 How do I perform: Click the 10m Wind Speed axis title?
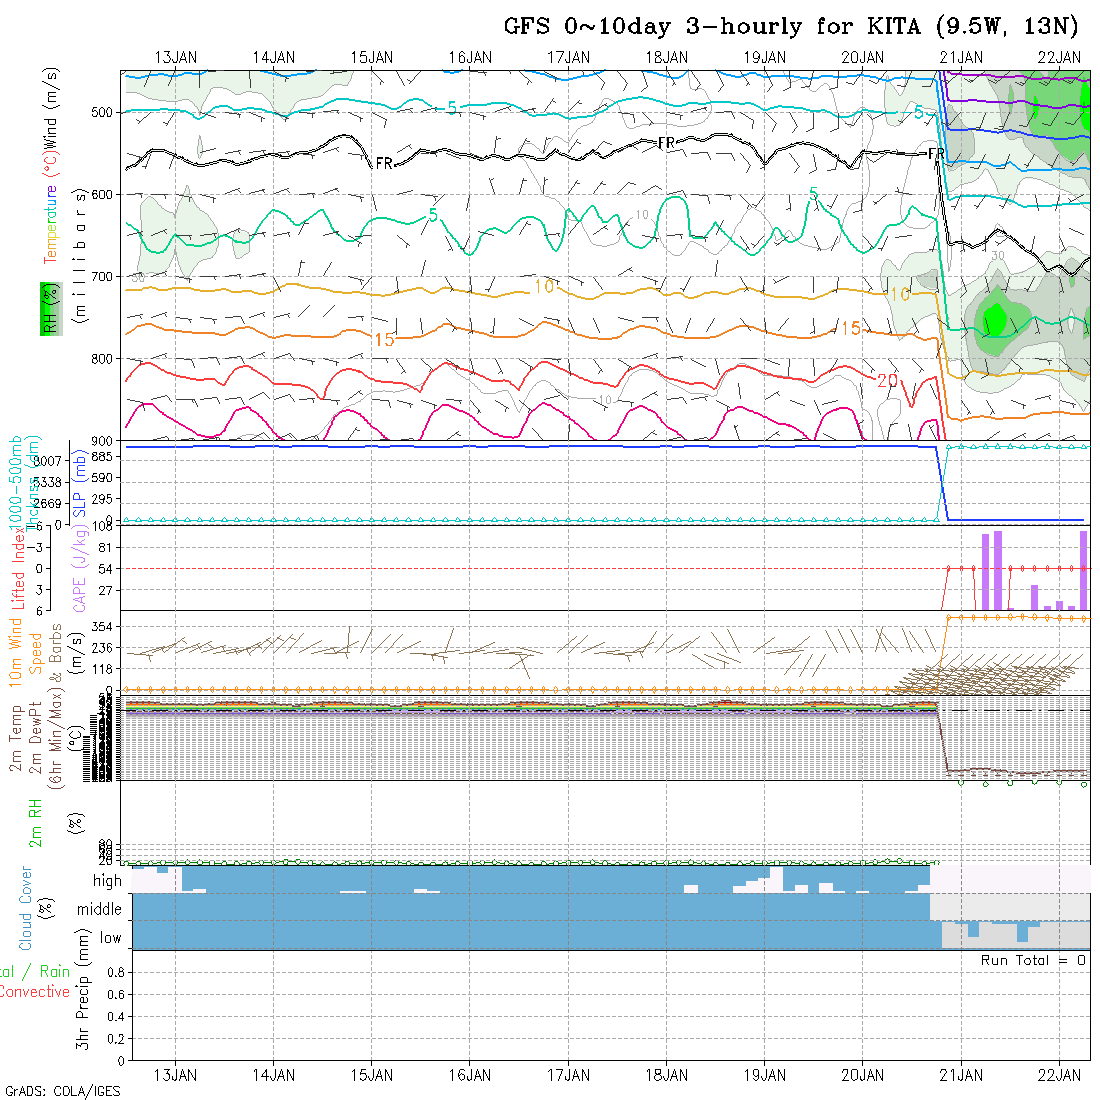(25, 649)
